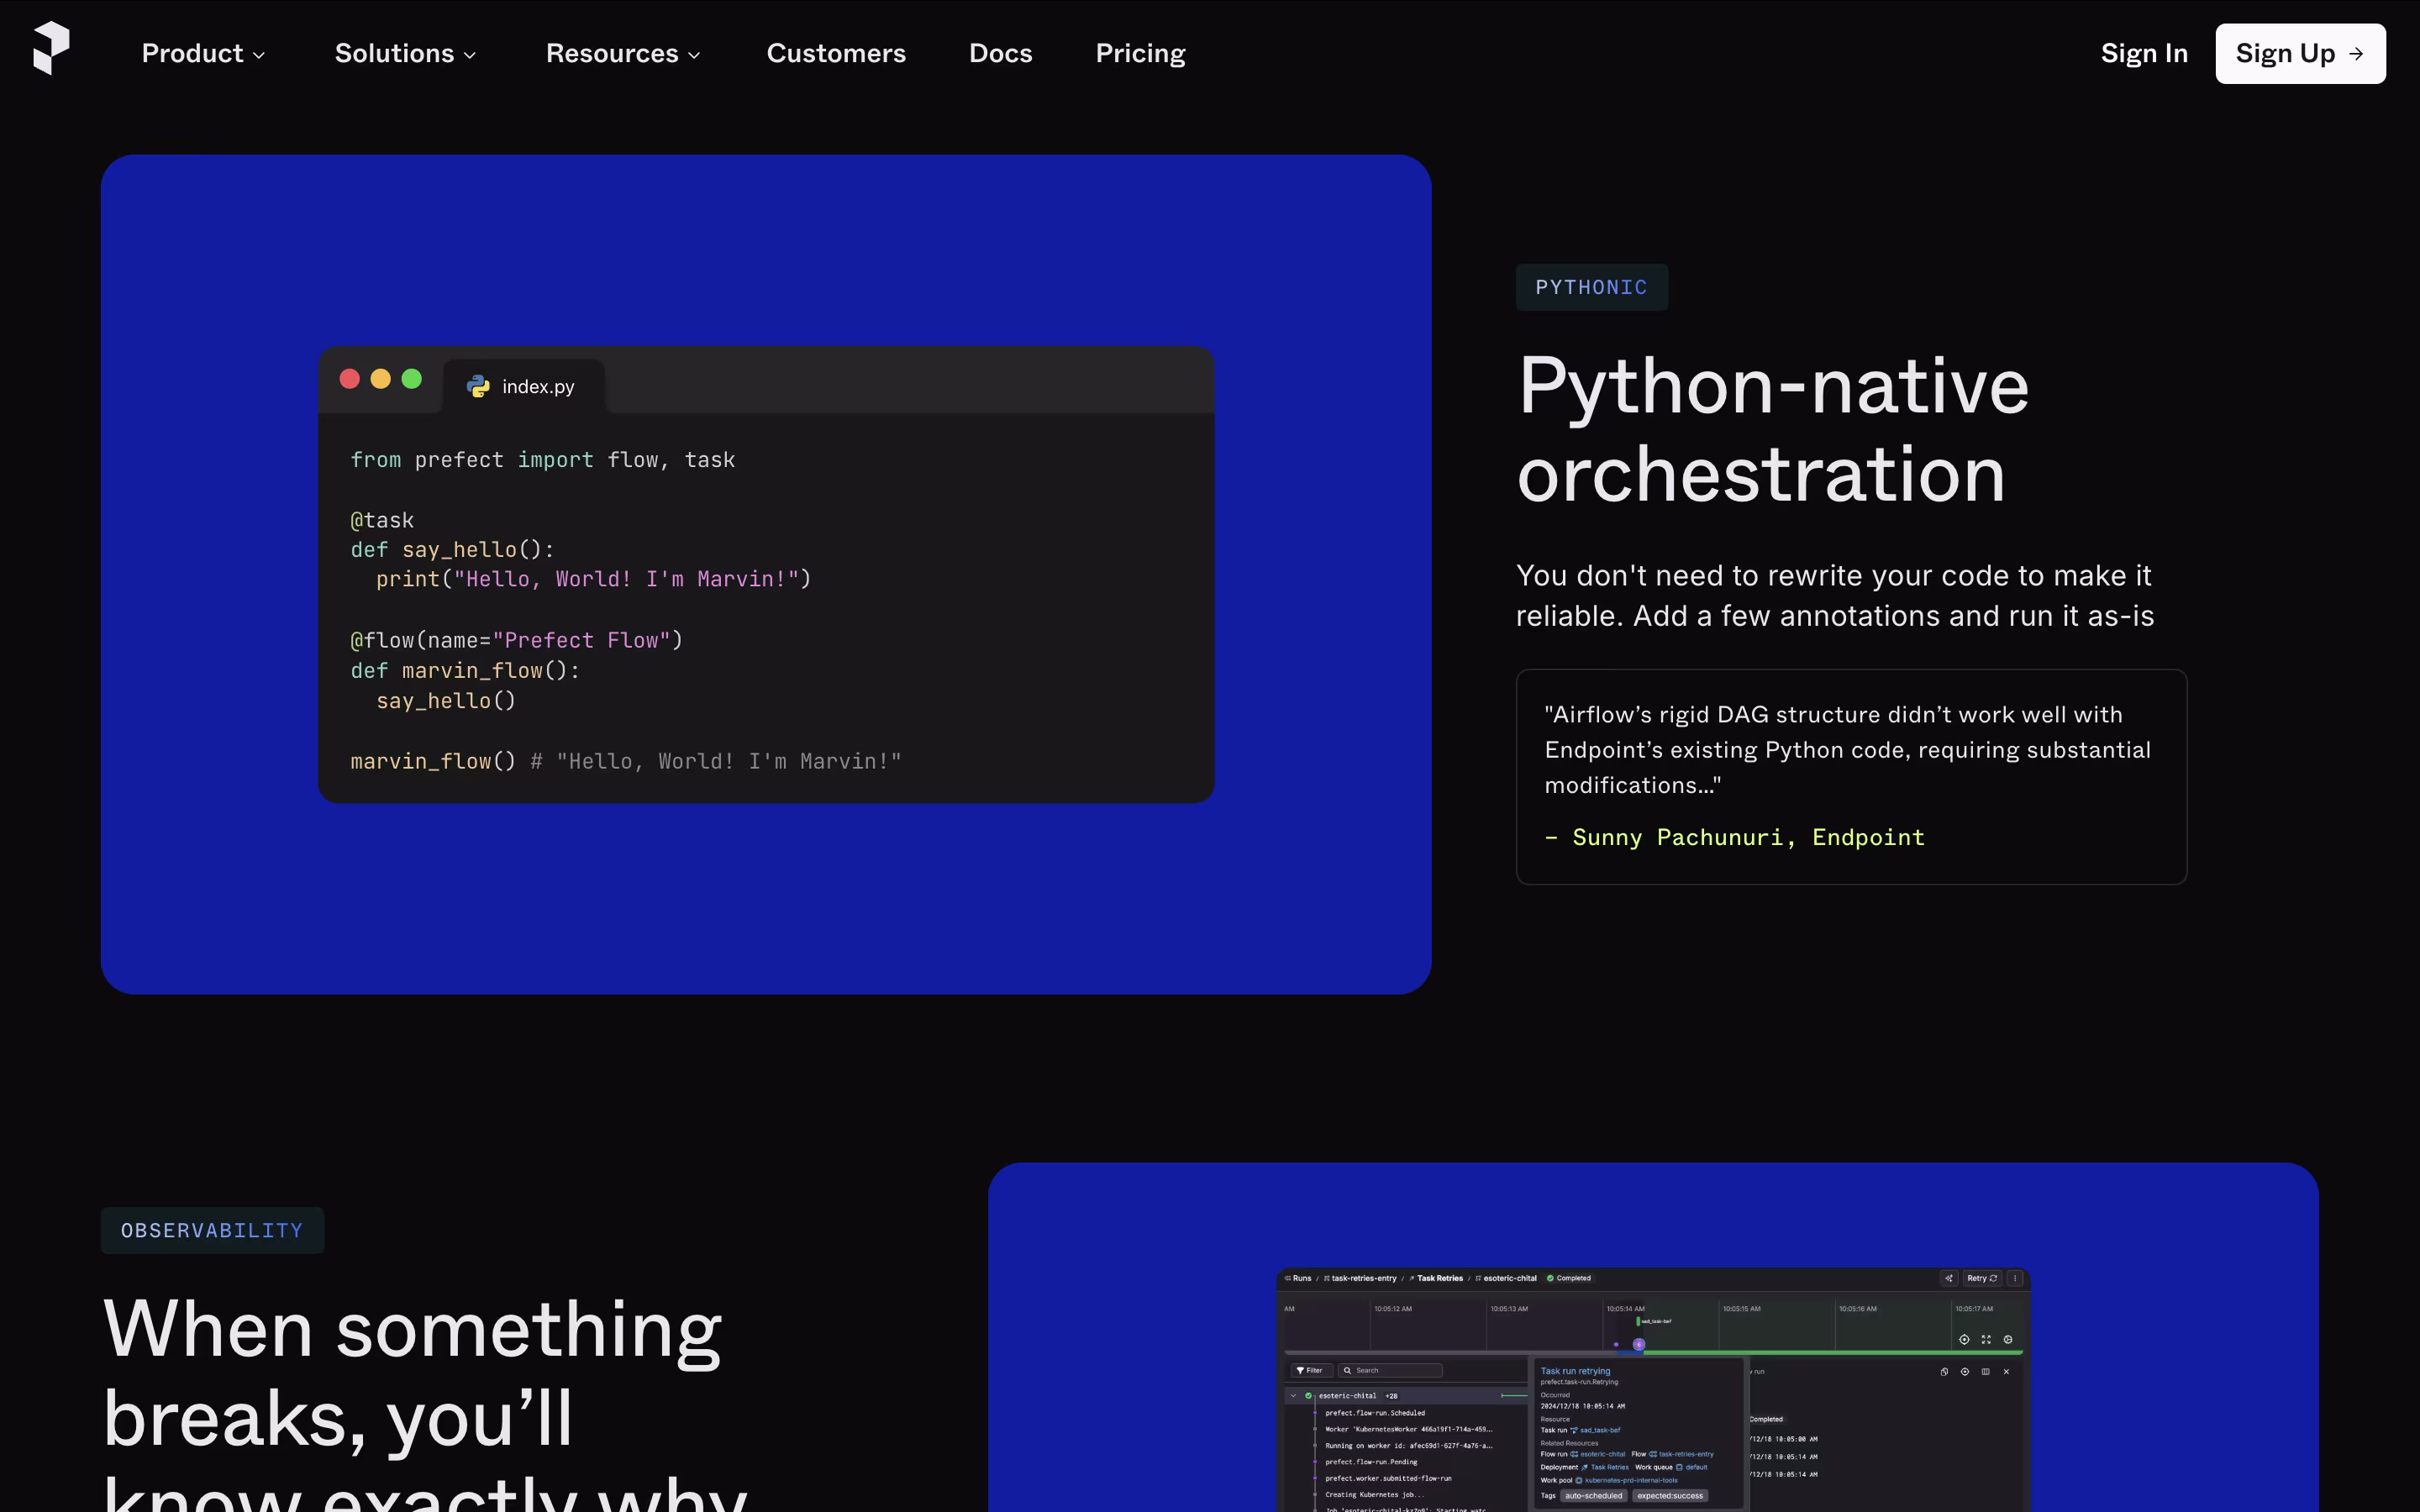Click the Prefect logo icon
Viewport: 2420px width, 1512px height.
(x=51, y=49)
